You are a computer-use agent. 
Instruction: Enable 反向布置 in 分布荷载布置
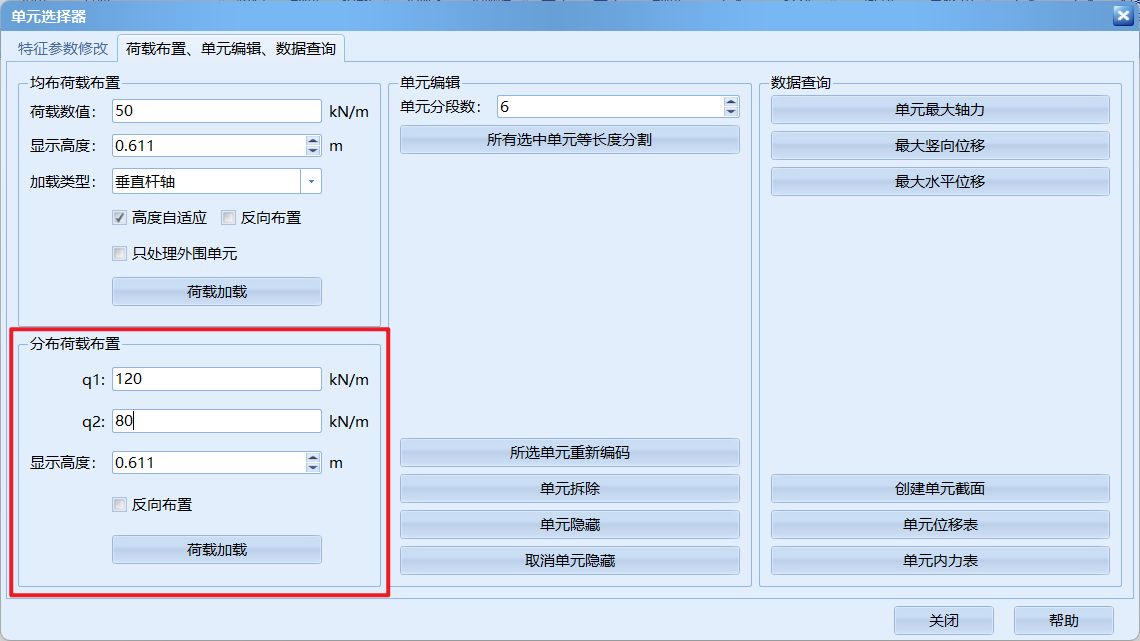(120, 505)
